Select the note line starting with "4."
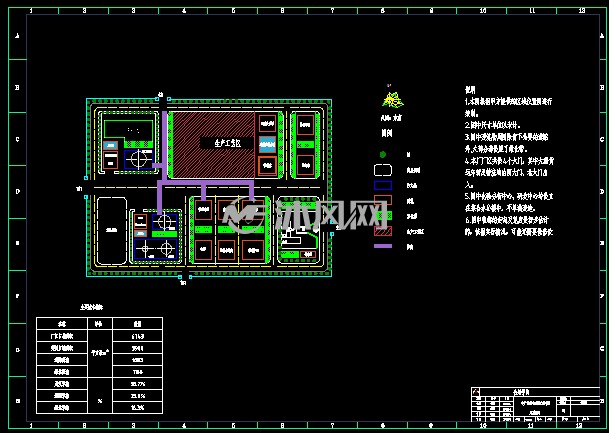 coord(509,161)
